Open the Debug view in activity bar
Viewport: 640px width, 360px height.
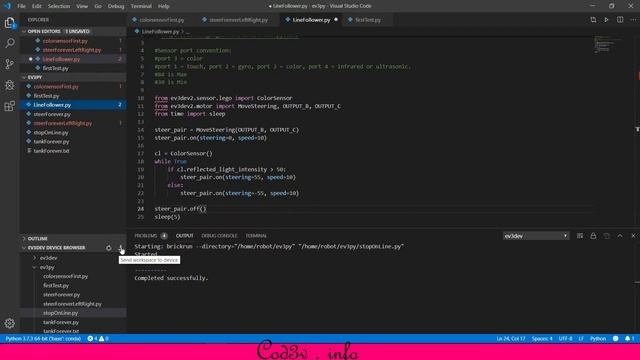coord(9,85)
